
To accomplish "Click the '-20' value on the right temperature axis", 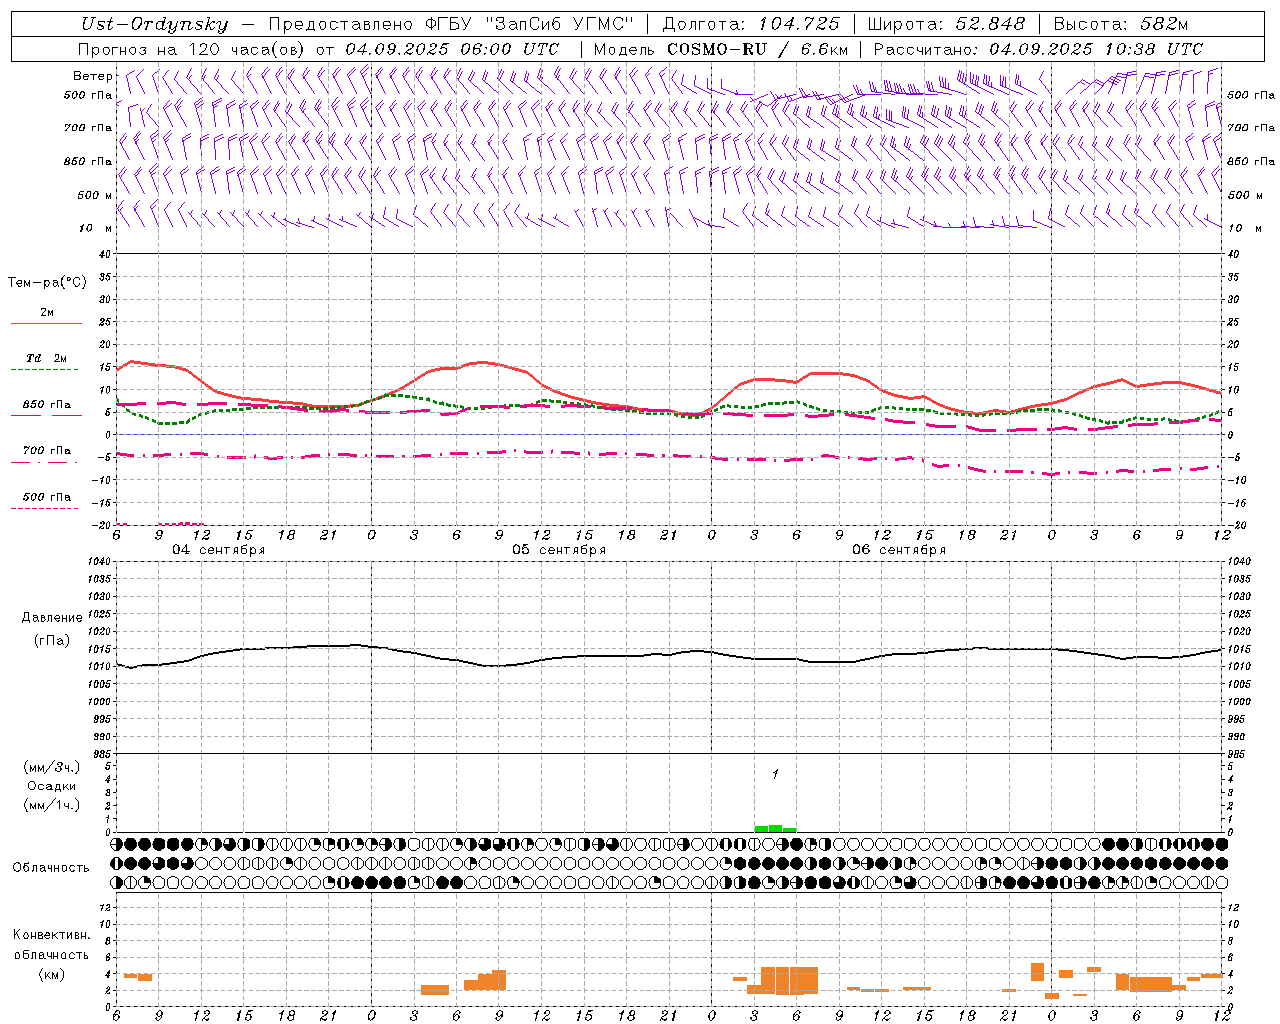I will coord(1235,525).
